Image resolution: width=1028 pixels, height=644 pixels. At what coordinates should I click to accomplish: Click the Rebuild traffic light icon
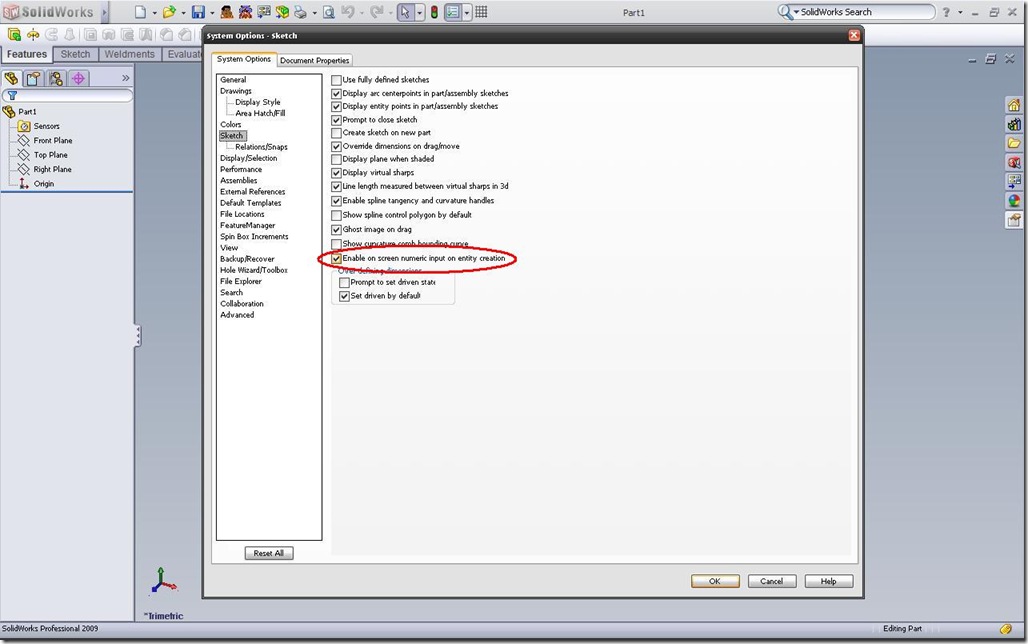tap(434, 12)
